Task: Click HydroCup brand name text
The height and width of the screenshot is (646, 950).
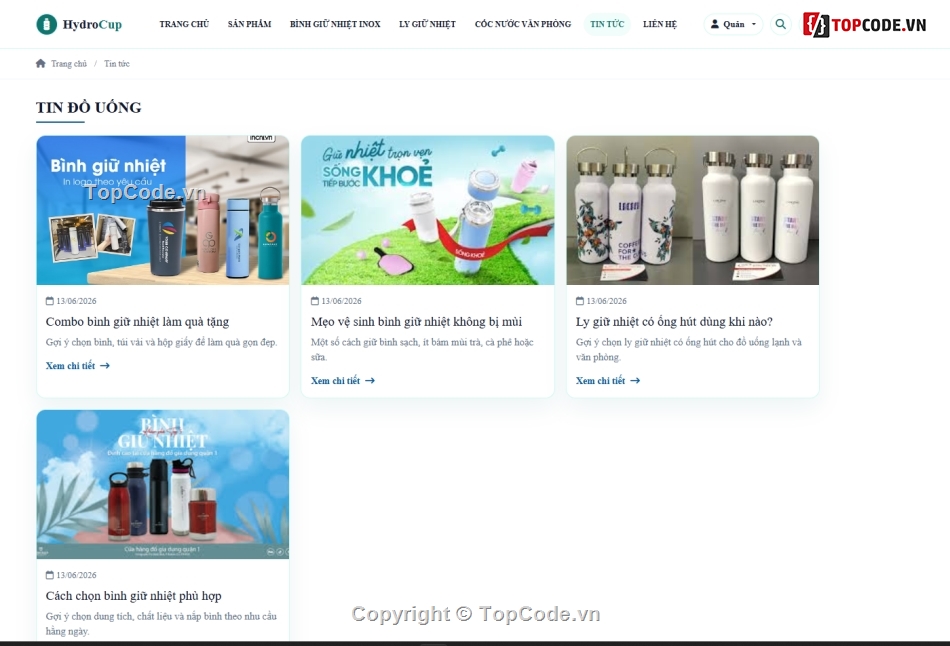Action: 92,24
